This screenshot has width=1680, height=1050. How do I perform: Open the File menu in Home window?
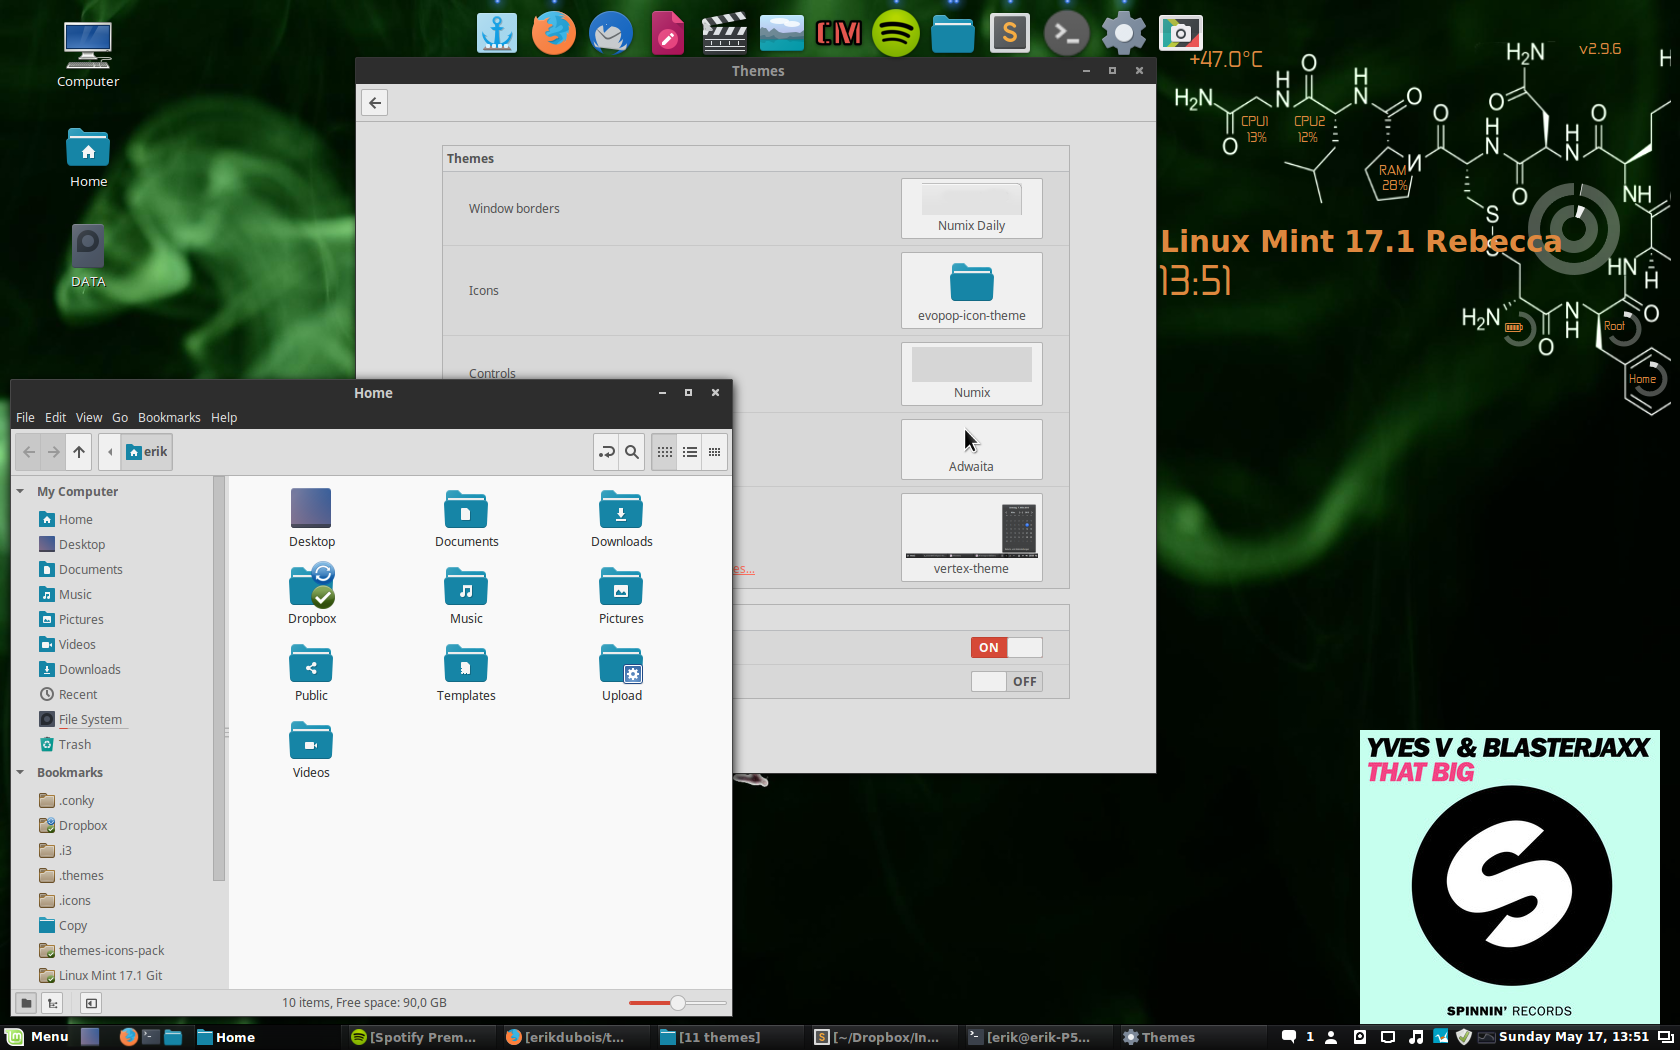[25, 417]
